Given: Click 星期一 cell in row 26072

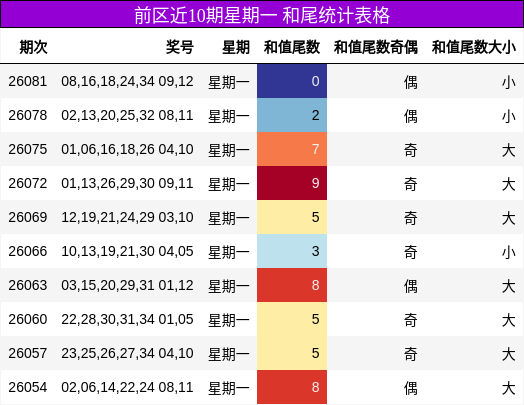Looking at the screenshot, I should tap(229, 184).
